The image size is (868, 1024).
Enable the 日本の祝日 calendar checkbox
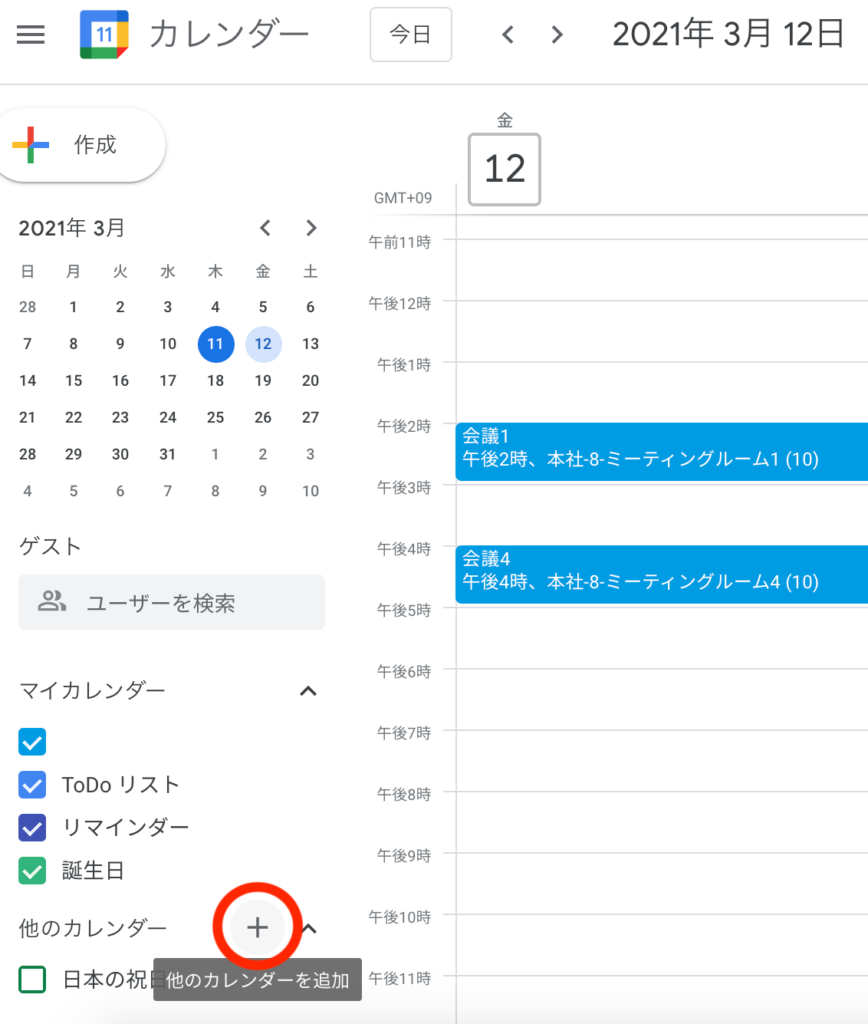[x=32, y=979]
